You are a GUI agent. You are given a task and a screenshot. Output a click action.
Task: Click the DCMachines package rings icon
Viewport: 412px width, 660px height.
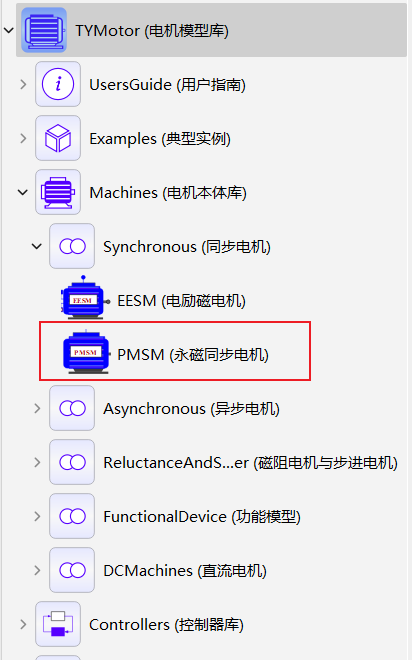[72, 570]
